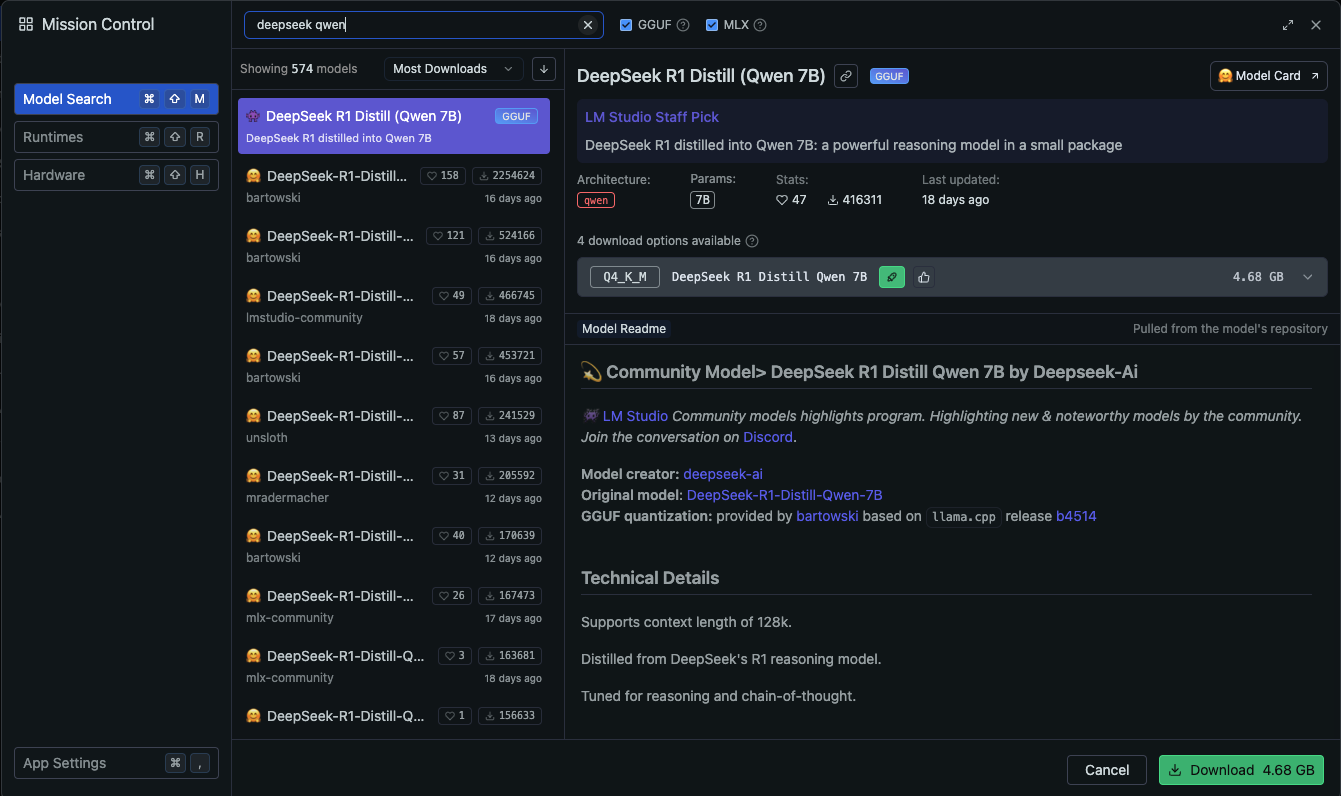
Task: Select DeepSeek R1 Distill (Qwen 7B) staff pick entry
Action: (394, 126)
